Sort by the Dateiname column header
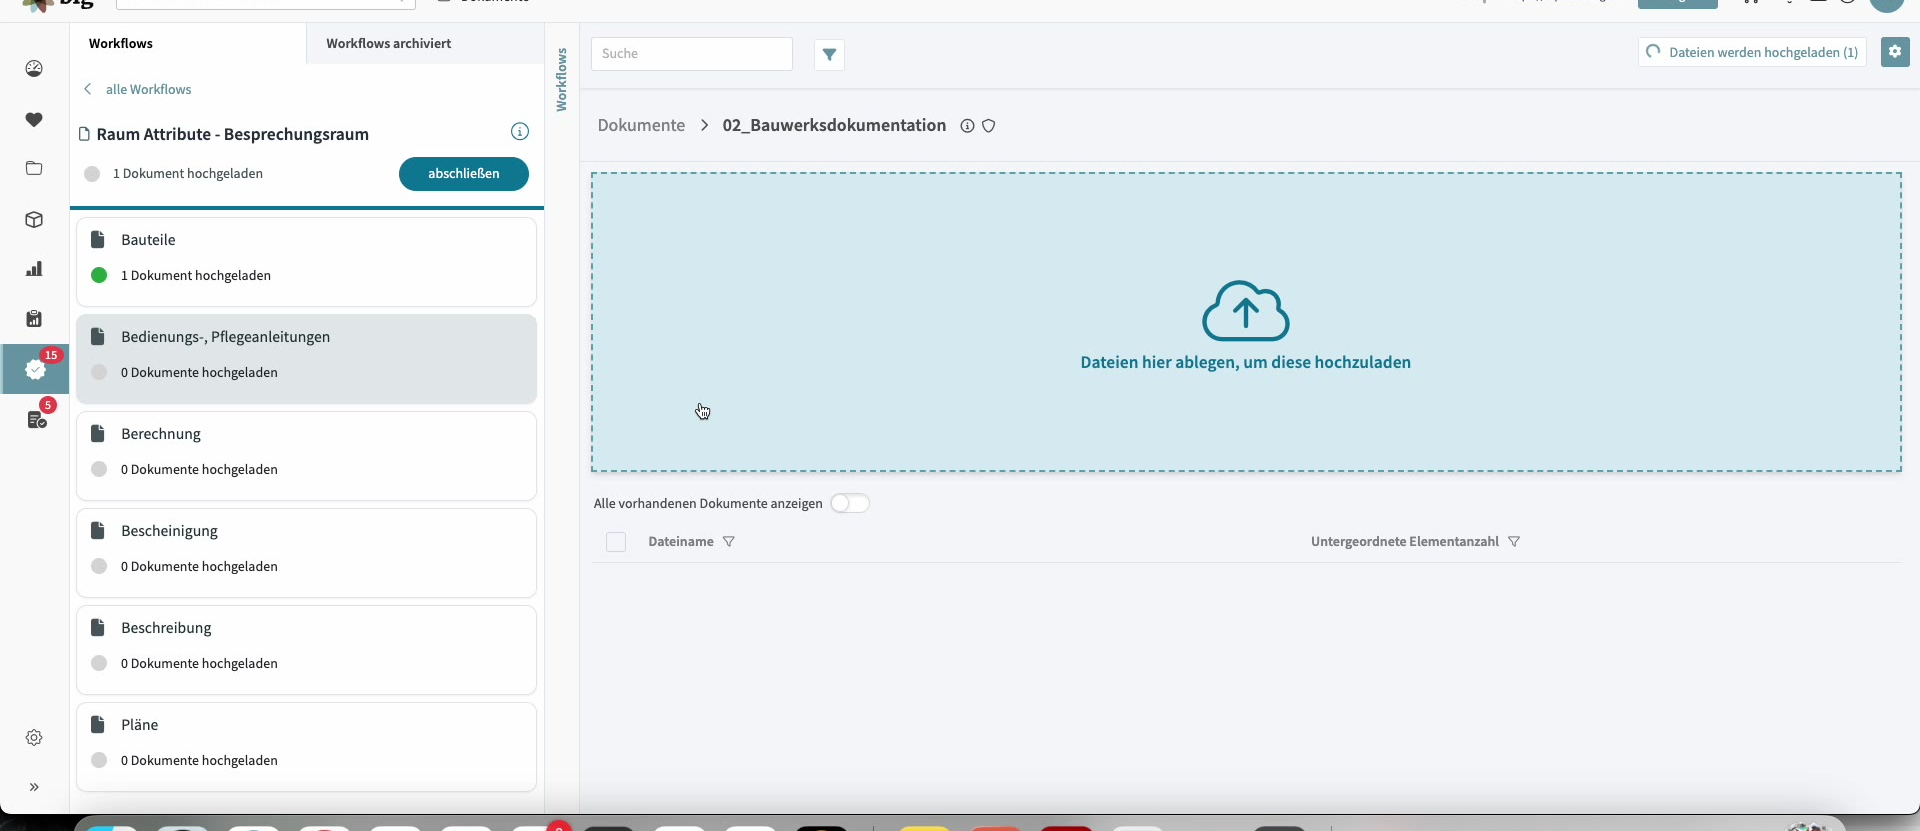1920x831 pixels. tap(681, 542)
